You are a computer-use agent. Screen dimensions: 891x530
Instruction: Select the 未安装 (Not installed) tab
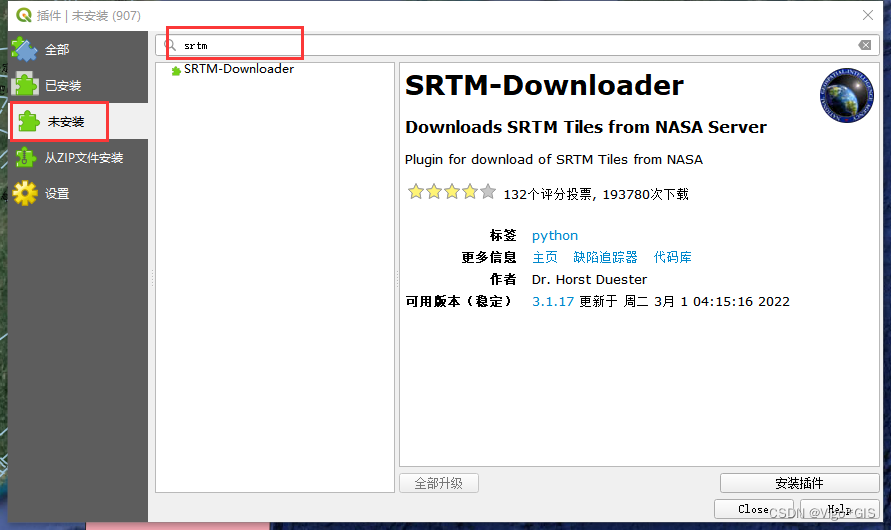coord(78,121)
